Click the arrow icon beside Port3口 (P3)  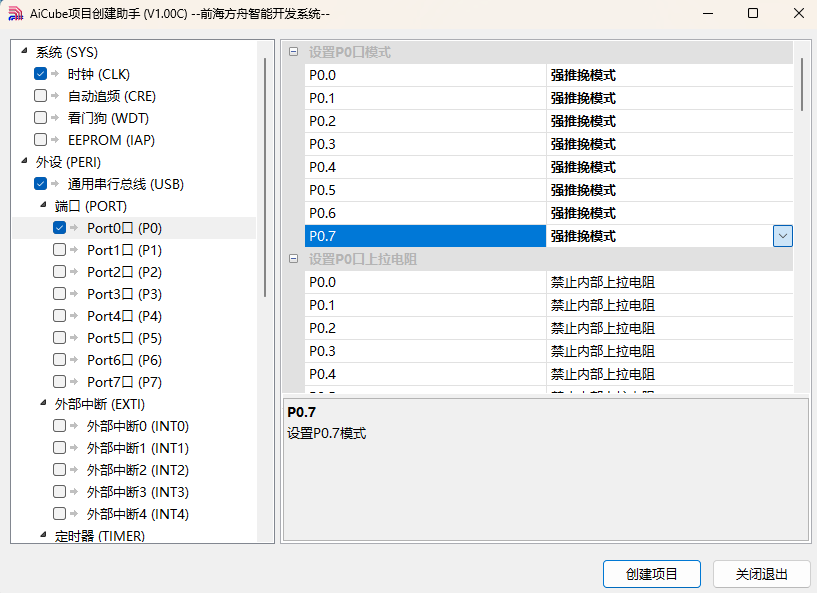click(75, 294)
